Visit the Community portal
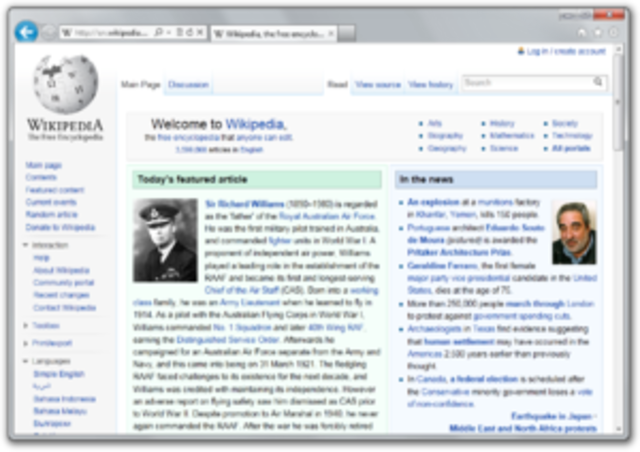 (x=64, y=283)
